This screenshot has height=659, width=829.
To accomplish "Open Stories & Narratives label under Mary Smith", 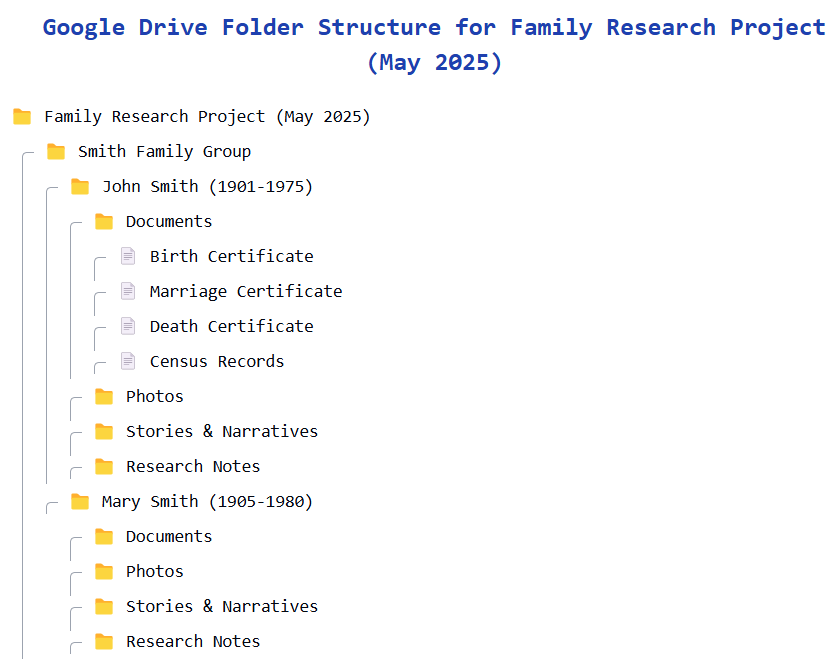I will tap(222, 607).
